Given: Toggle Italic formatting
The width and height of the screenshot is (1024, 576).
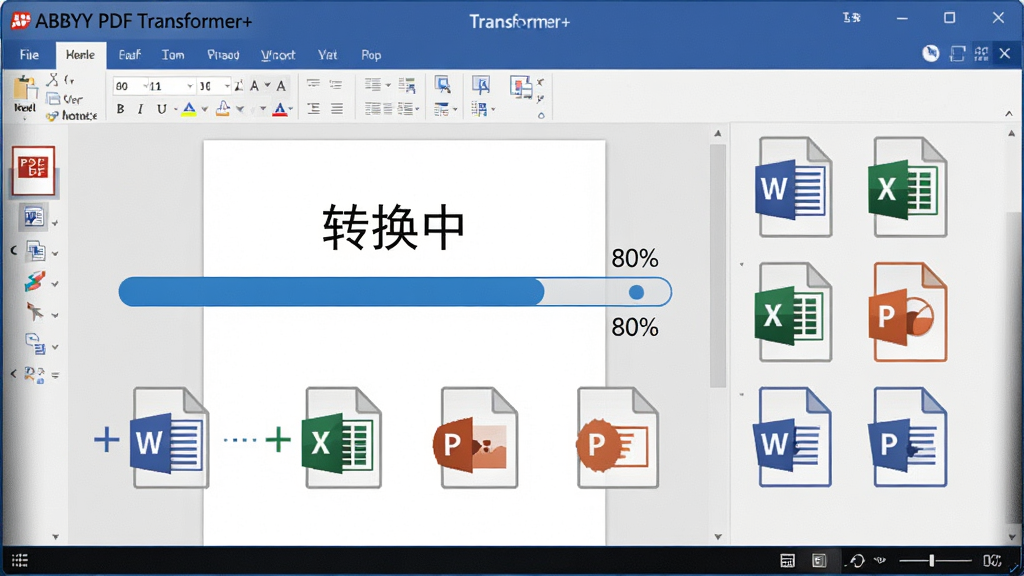Looking at the screenshot, I should [x=140, y=109].
